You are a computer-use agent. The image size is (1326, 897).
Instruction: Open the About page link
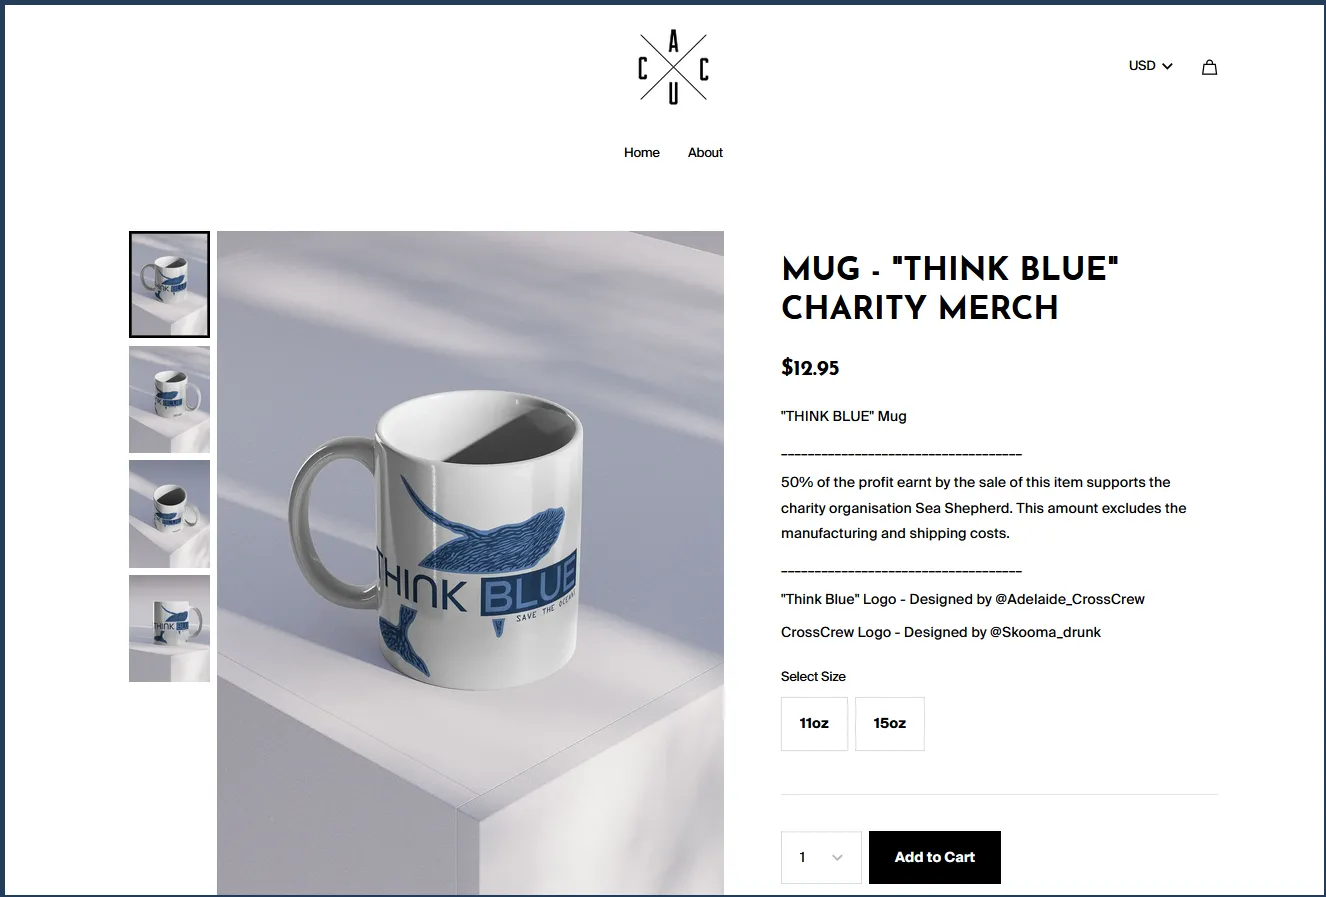(705, 153)
